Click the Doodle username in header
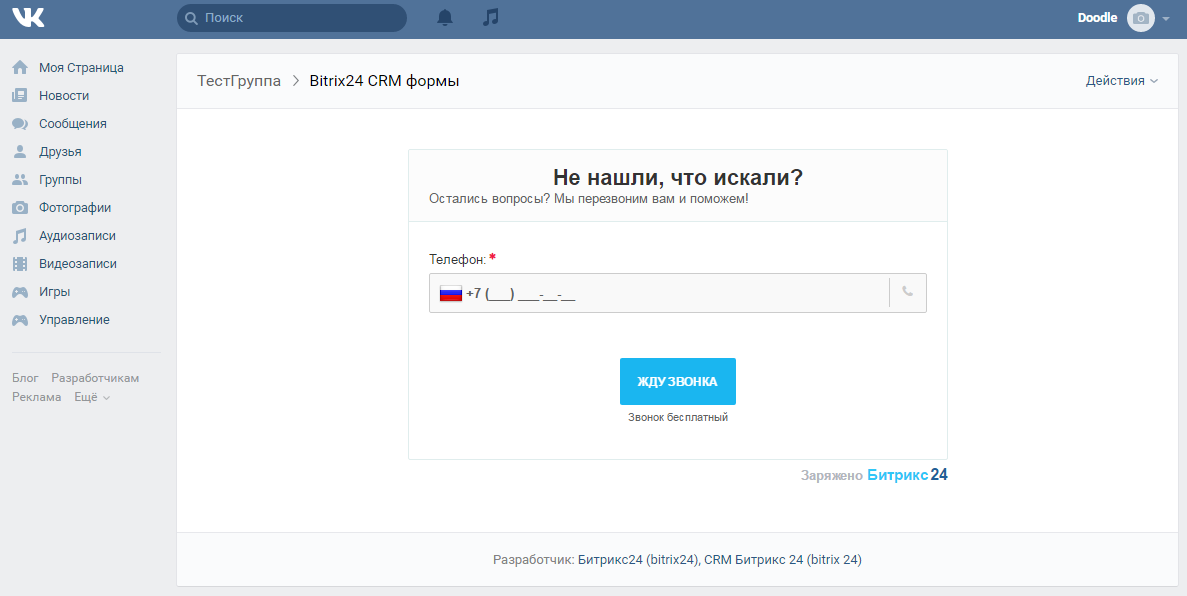 point(1097,17)
